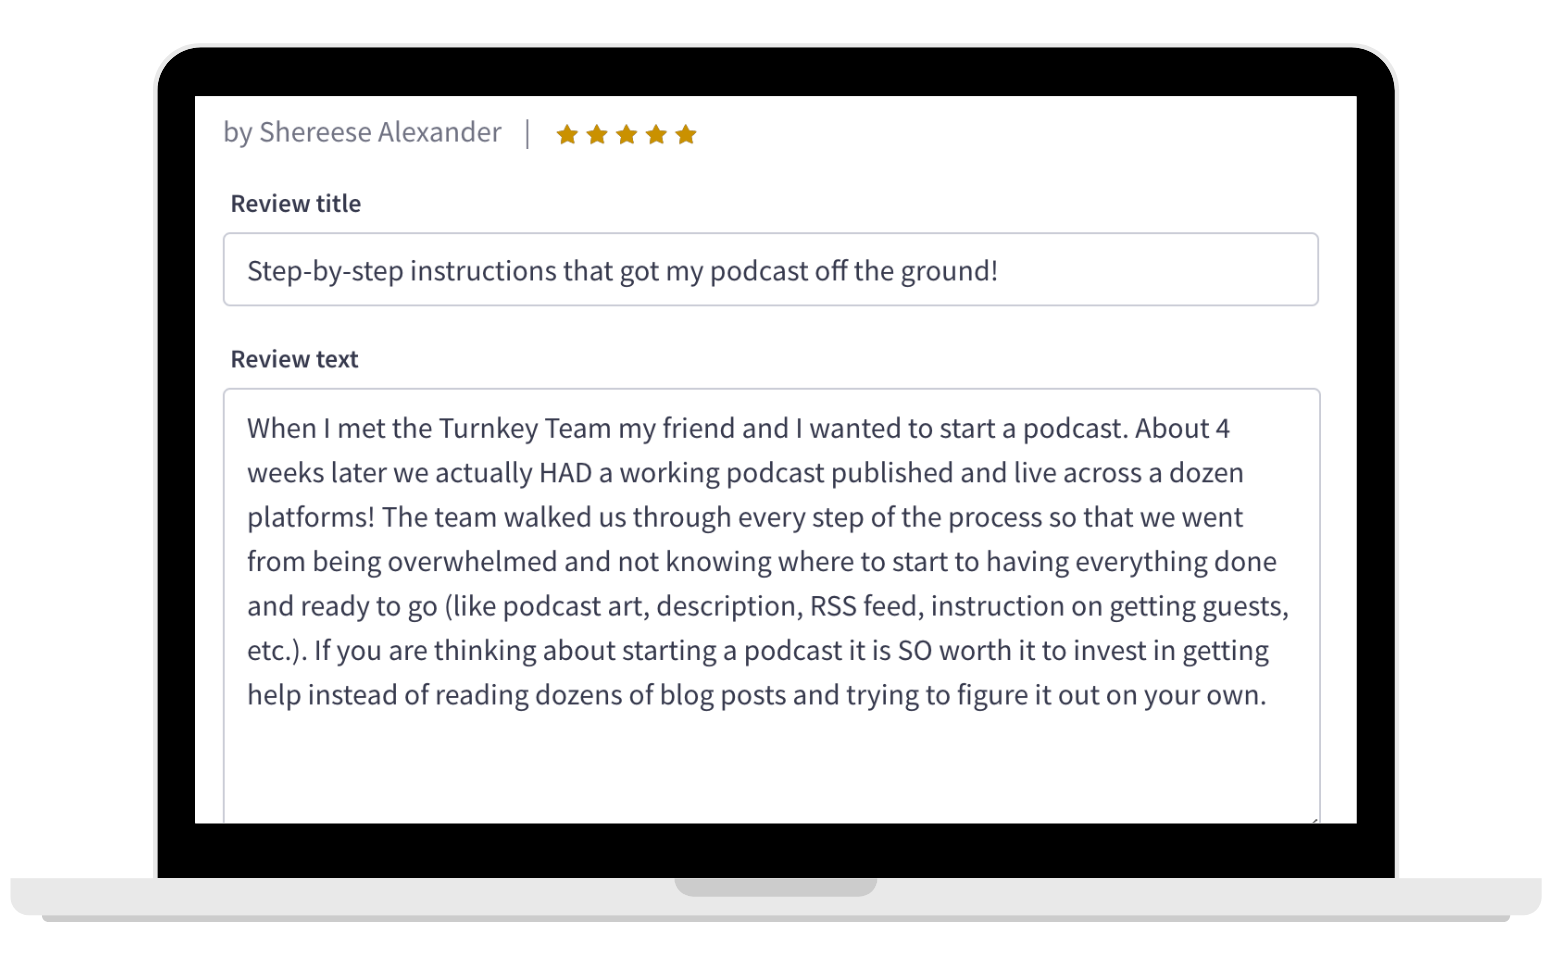
Task: Click "etc.)." in the review text
Action: pyautogui.click(x=277, y=650)
